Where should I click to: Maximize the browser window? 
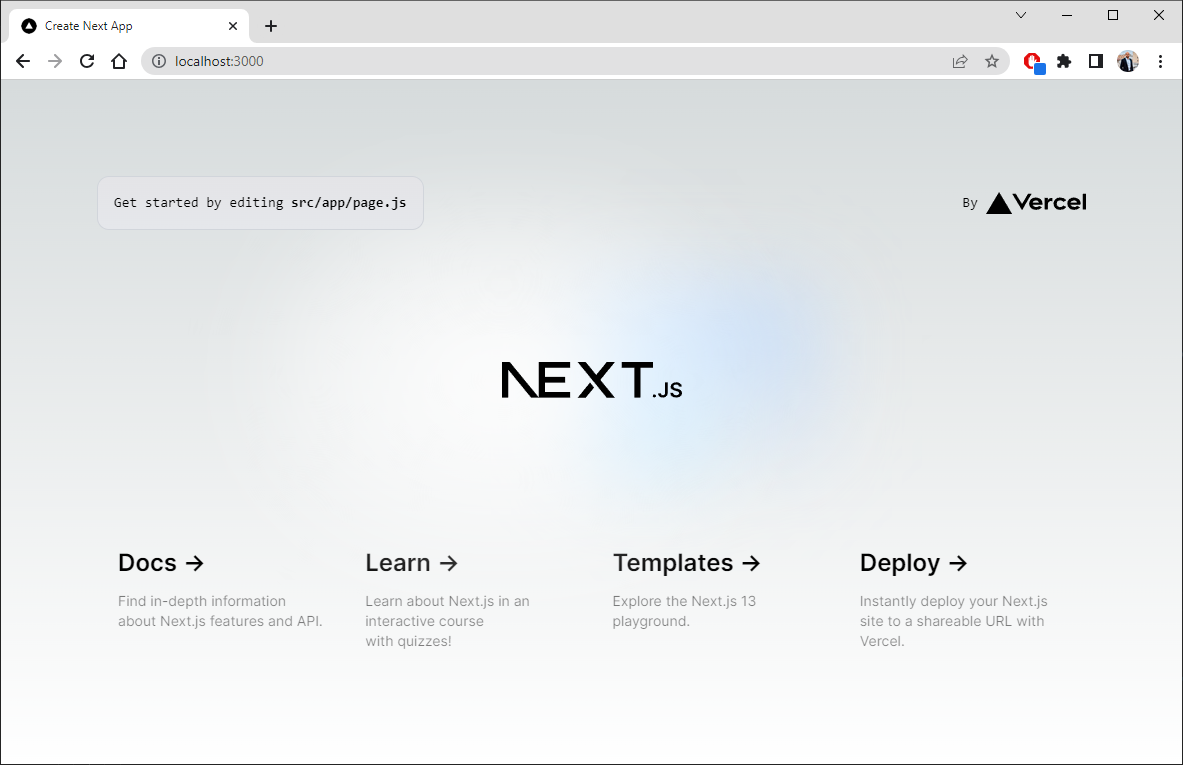(1113, 15)
